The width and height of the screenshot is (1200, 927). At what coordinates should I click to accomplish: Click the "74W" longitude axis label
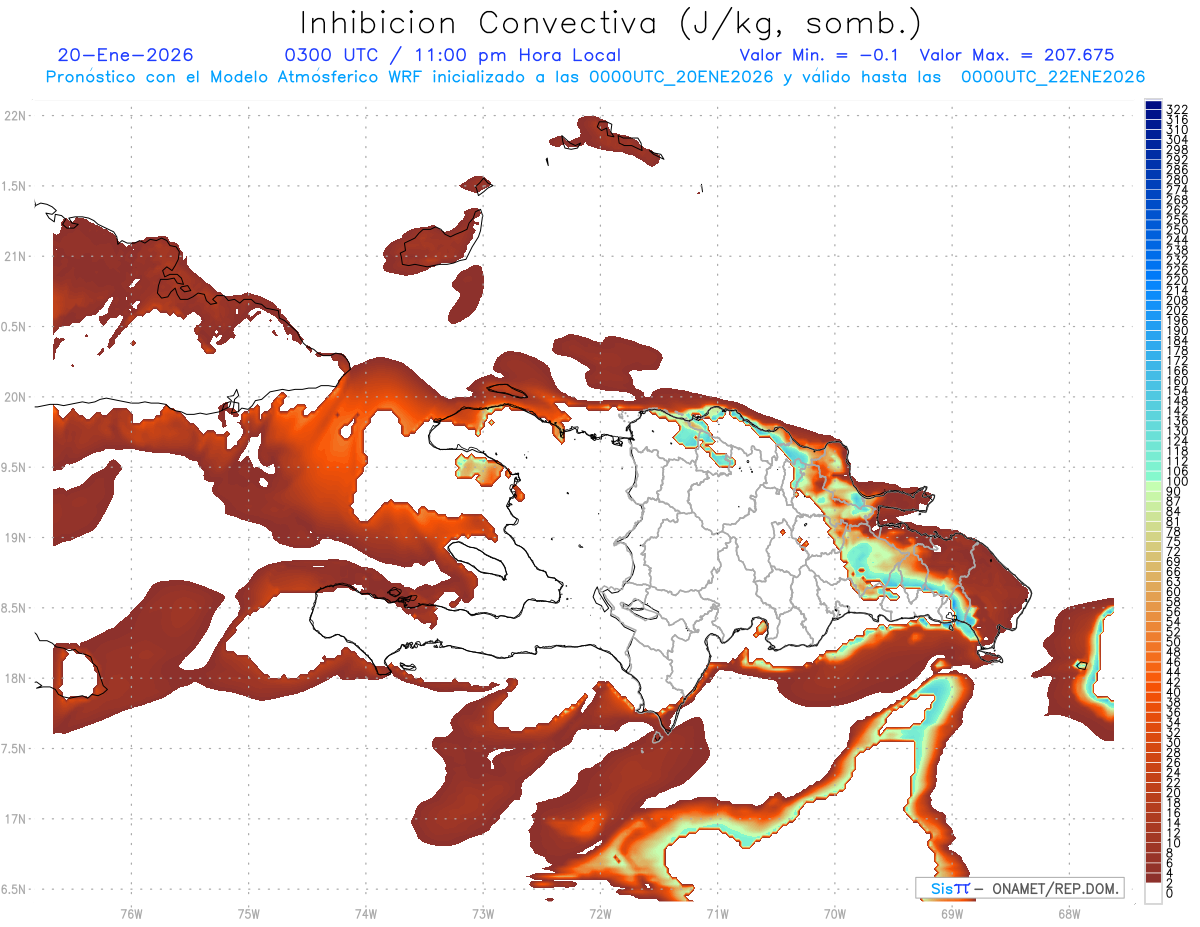tap(366, 914)
